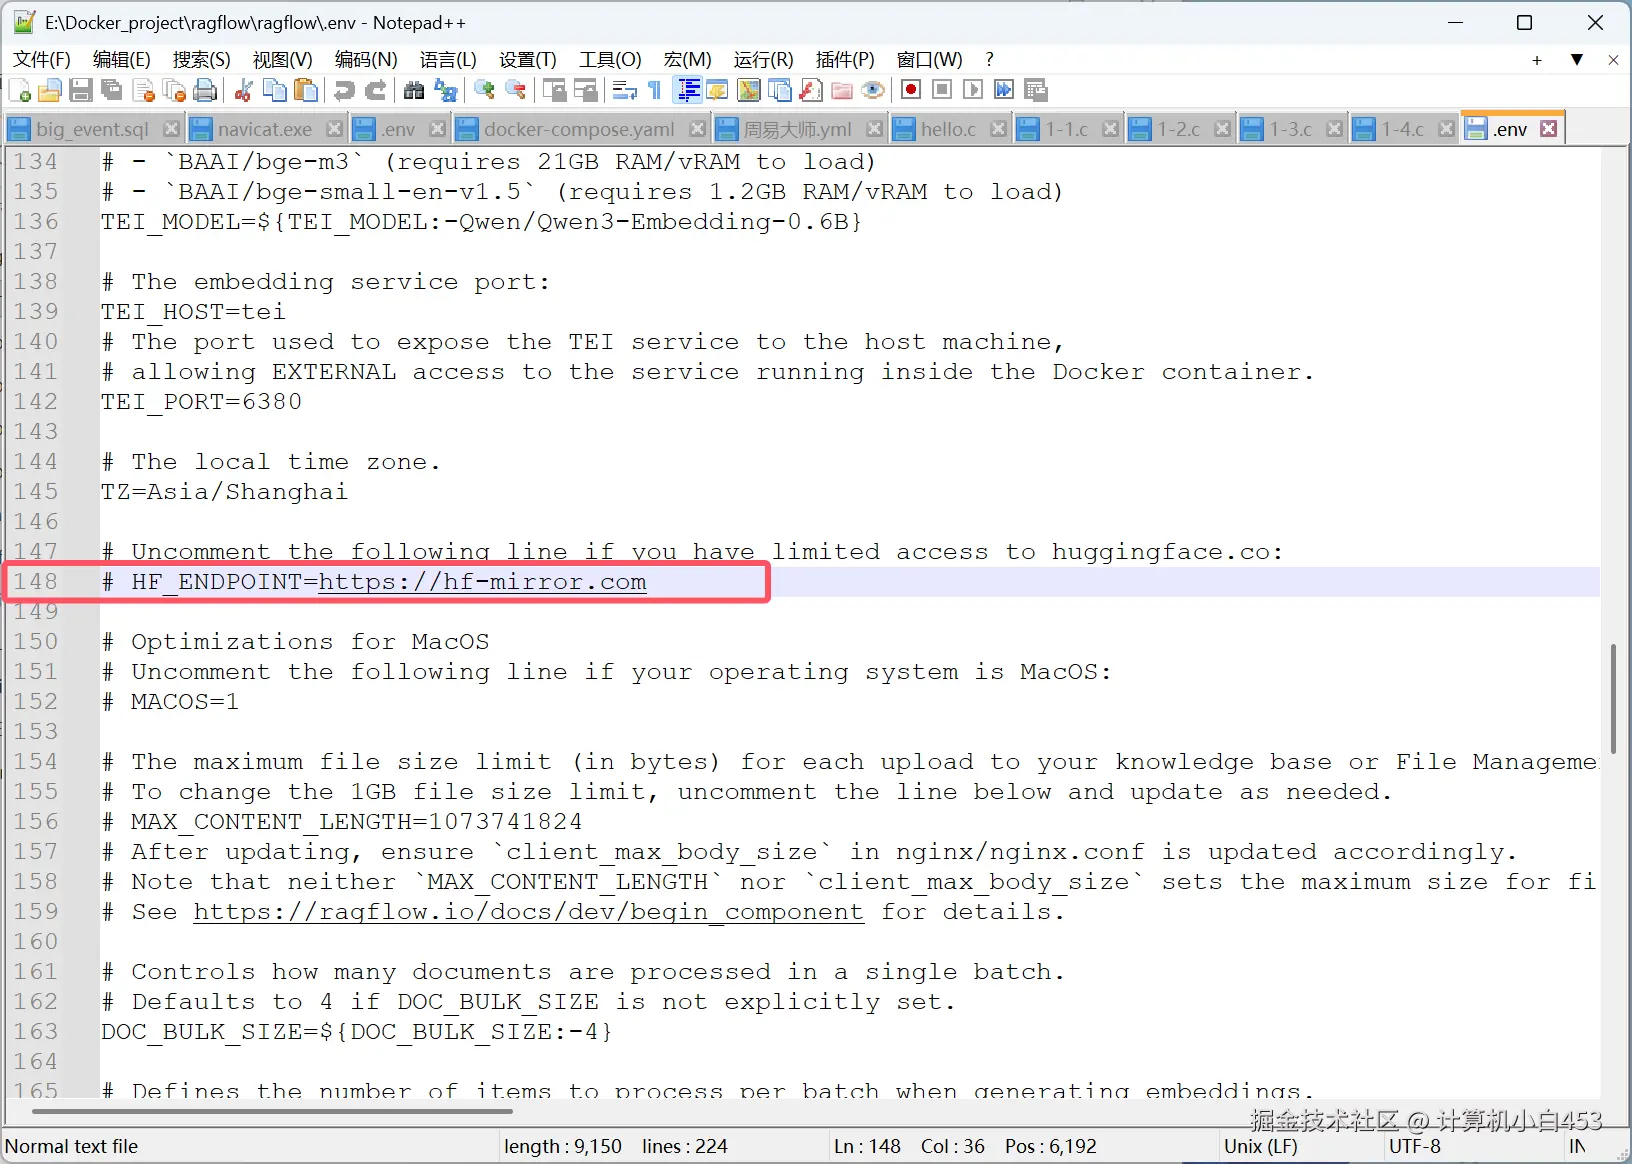Undo the last edit

[x=344, y=91]
